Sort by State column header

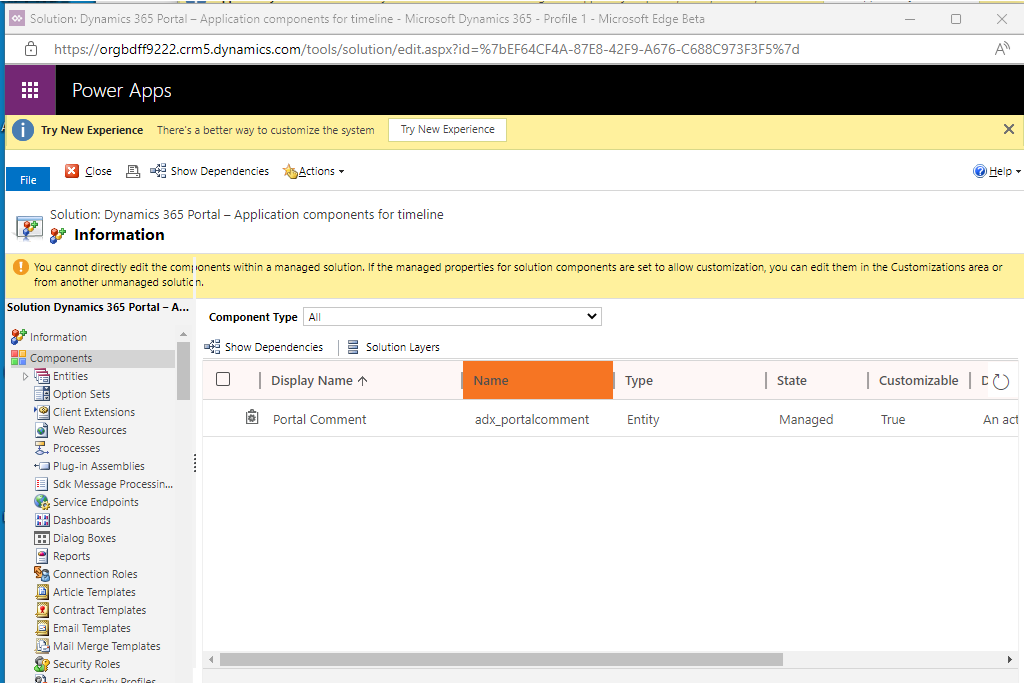pos(792,380)
